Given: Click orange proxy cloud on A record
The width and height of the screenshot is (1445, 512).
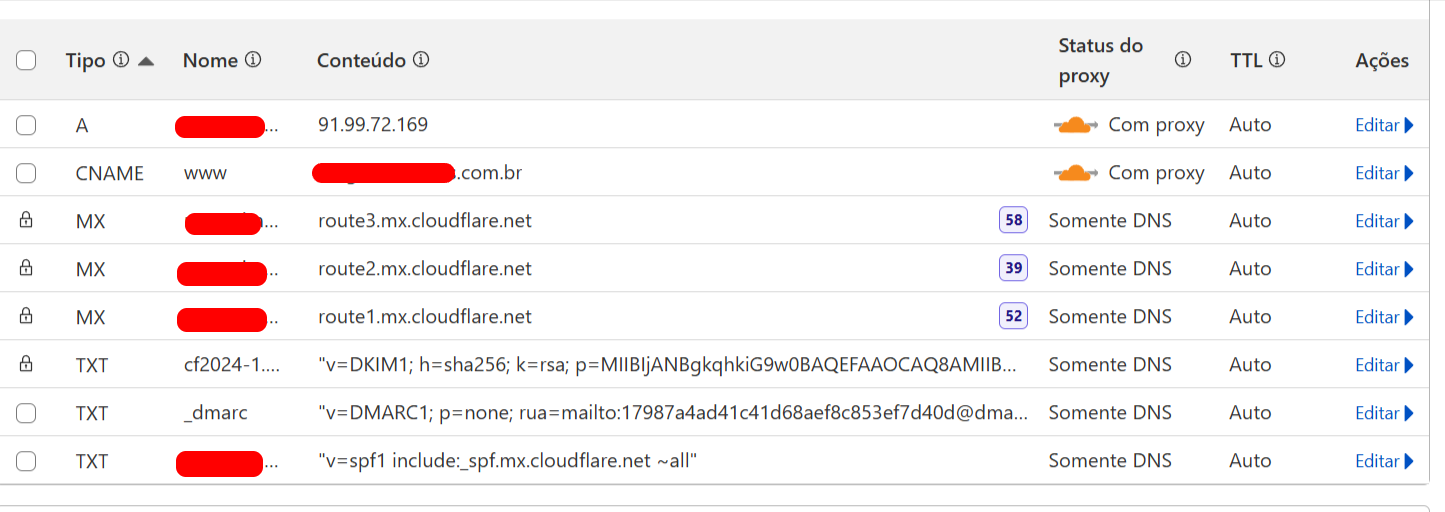Looking at the screenshot, I should coord(1075,125).
